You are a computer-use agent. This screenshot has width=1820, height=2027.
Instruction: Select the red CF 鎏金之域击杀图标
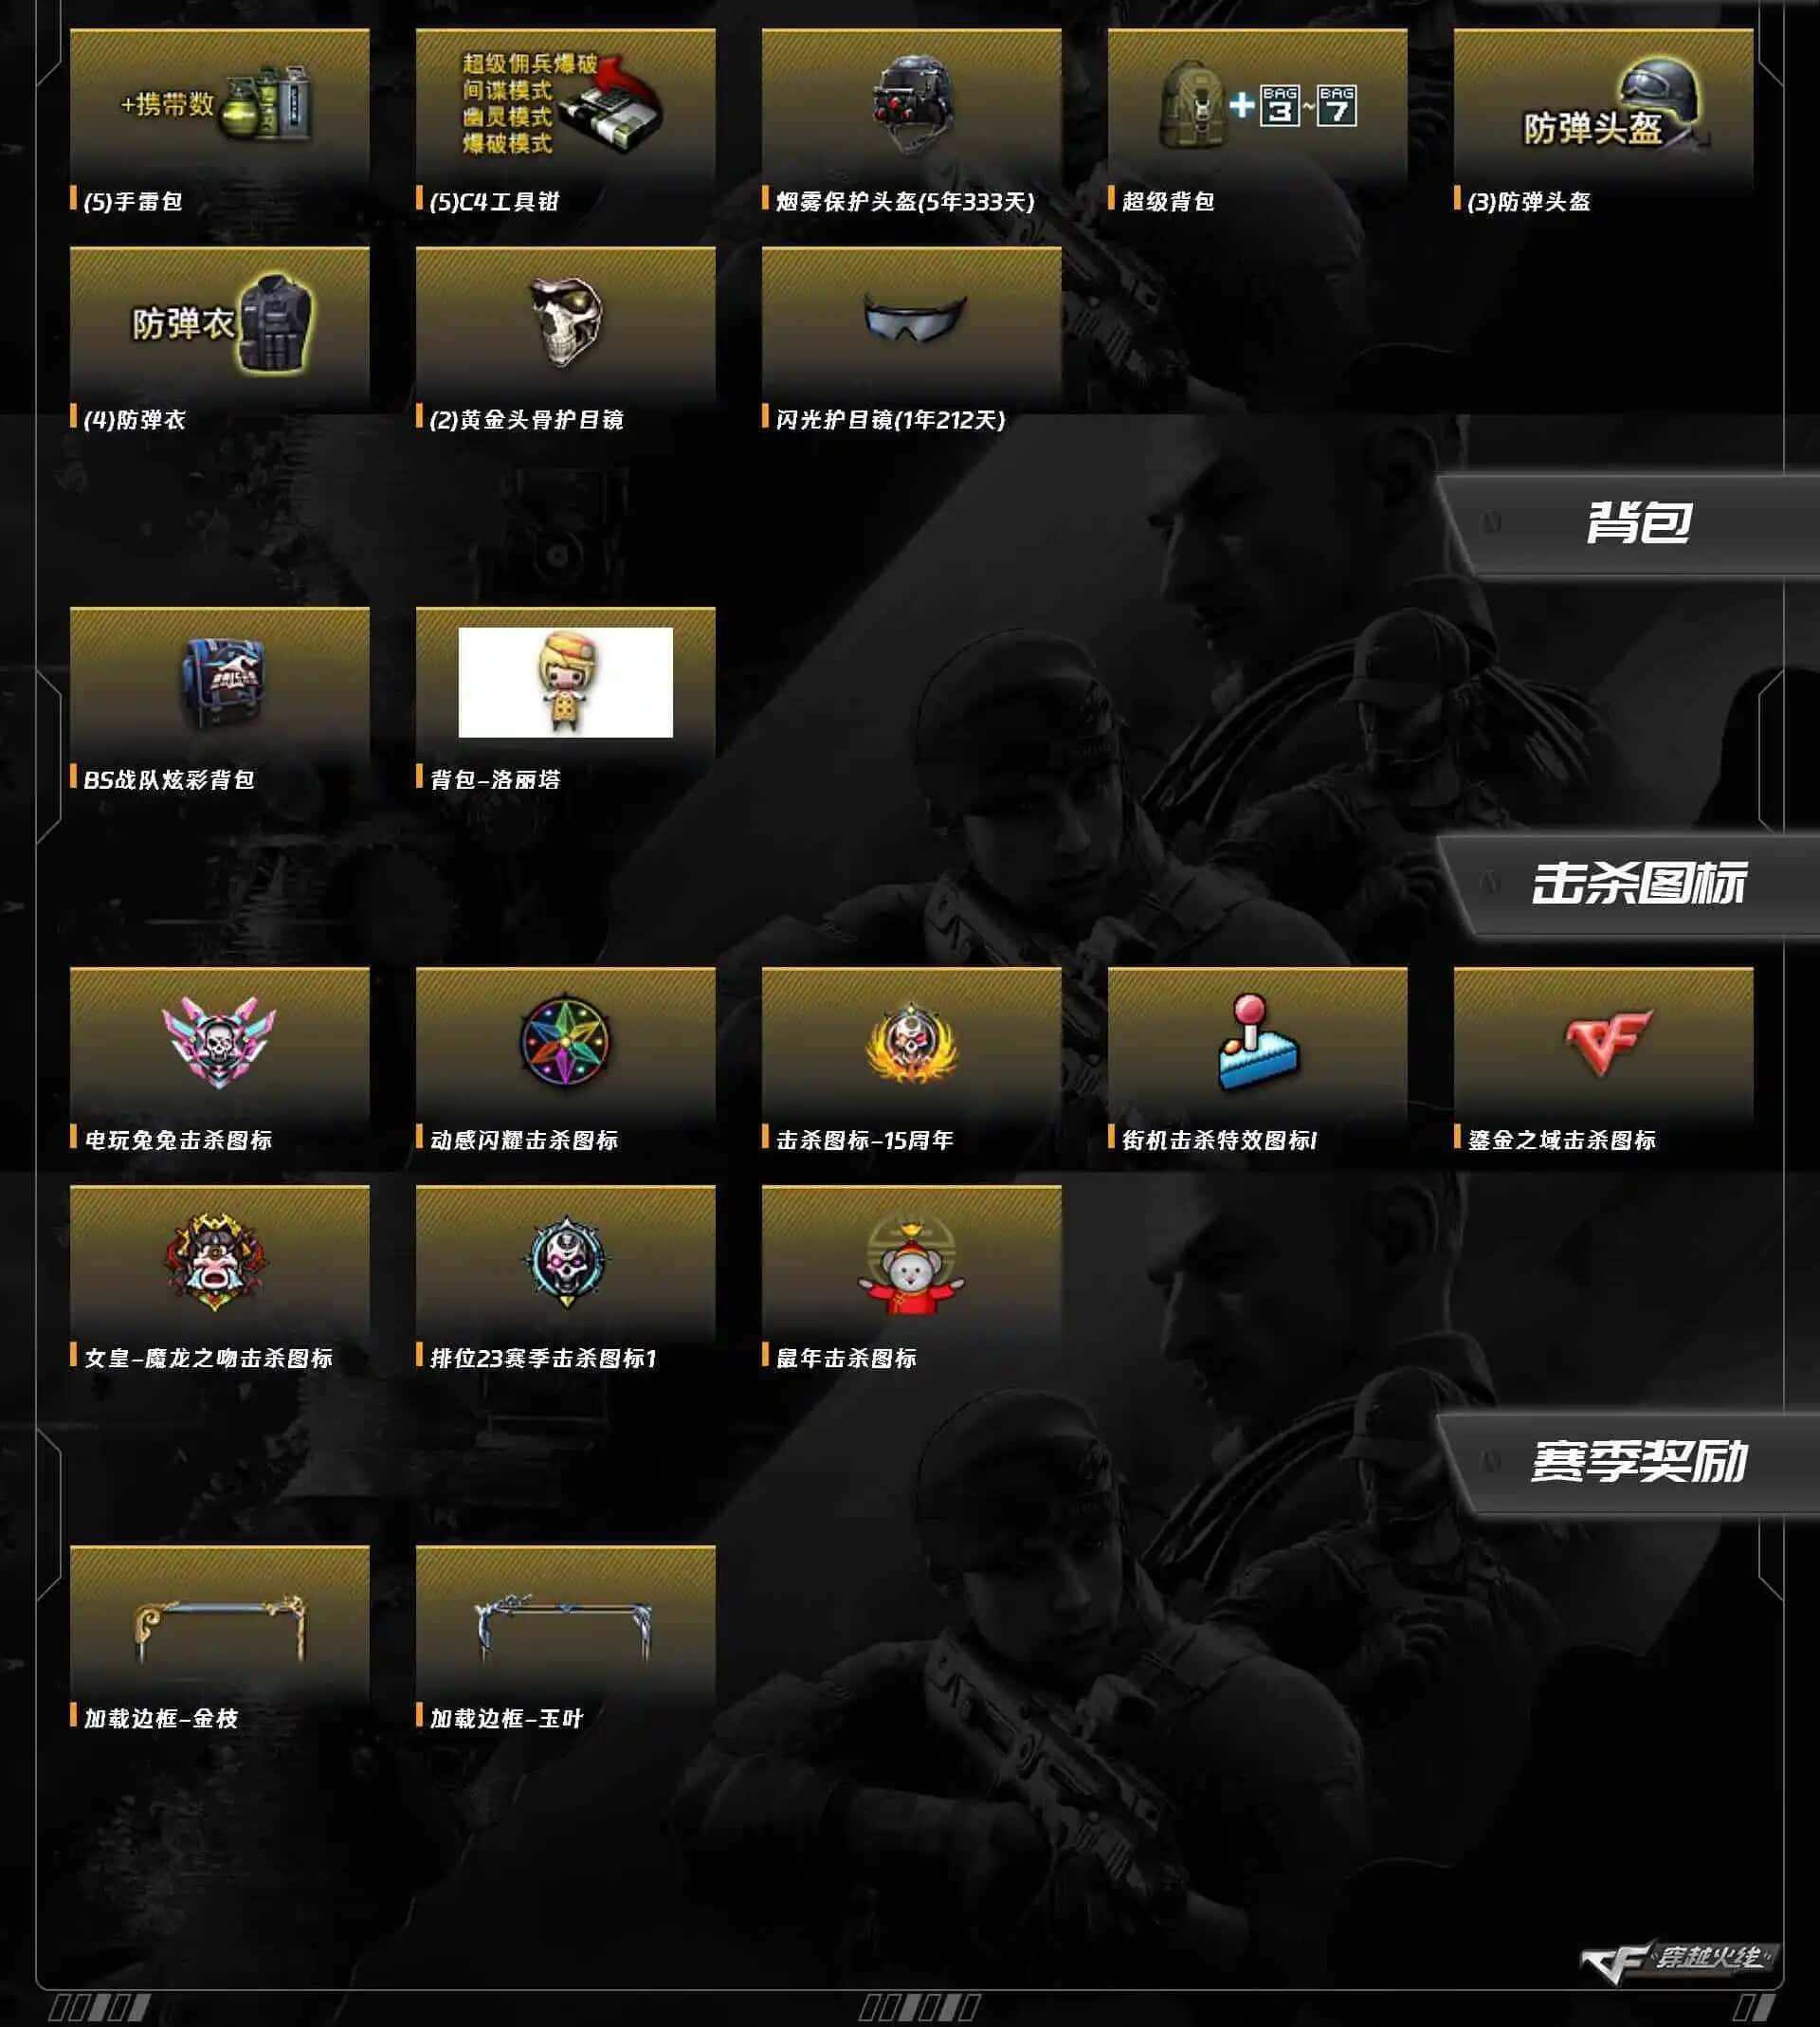pos(1603,1042)
